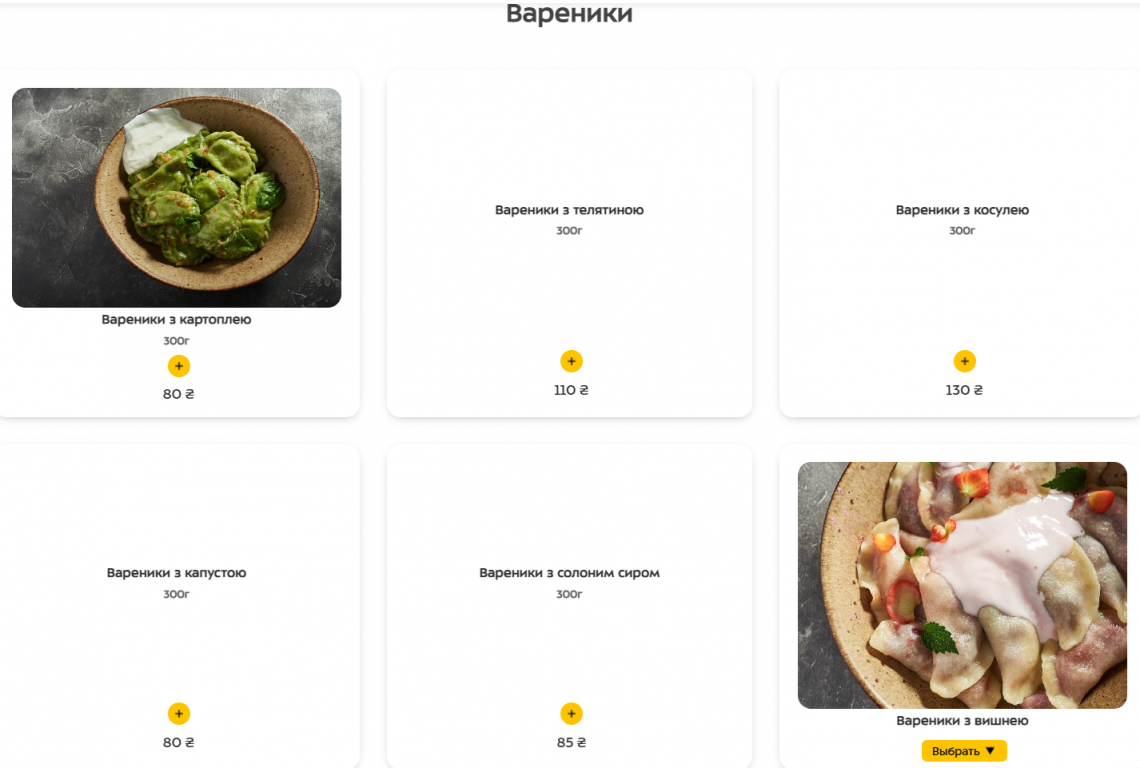Open the Вареники з телятиною title
This screenshot has width=1140, height=768.
pos(569,210)
